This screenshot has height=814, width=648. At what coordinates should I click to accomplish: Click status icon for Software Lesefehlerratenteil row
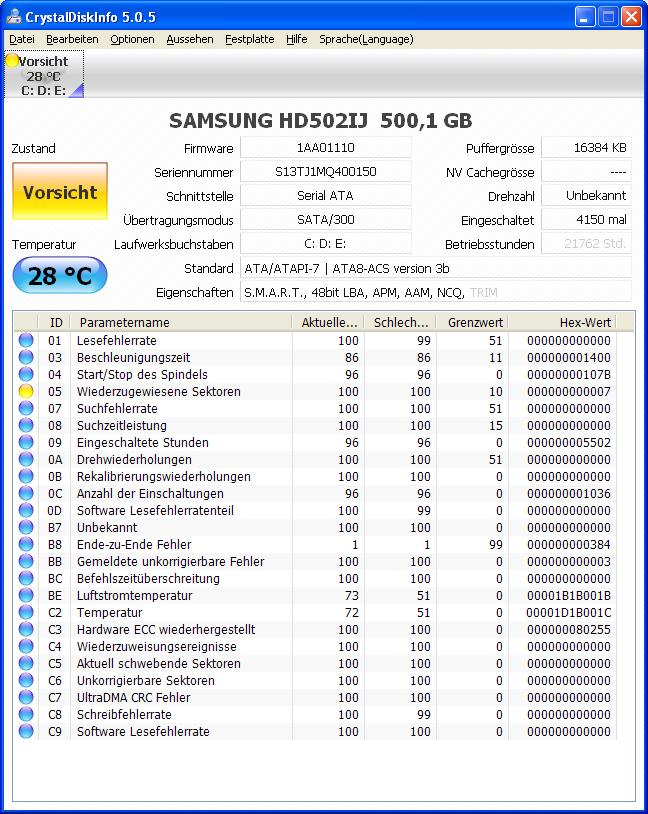pos(26,510)
